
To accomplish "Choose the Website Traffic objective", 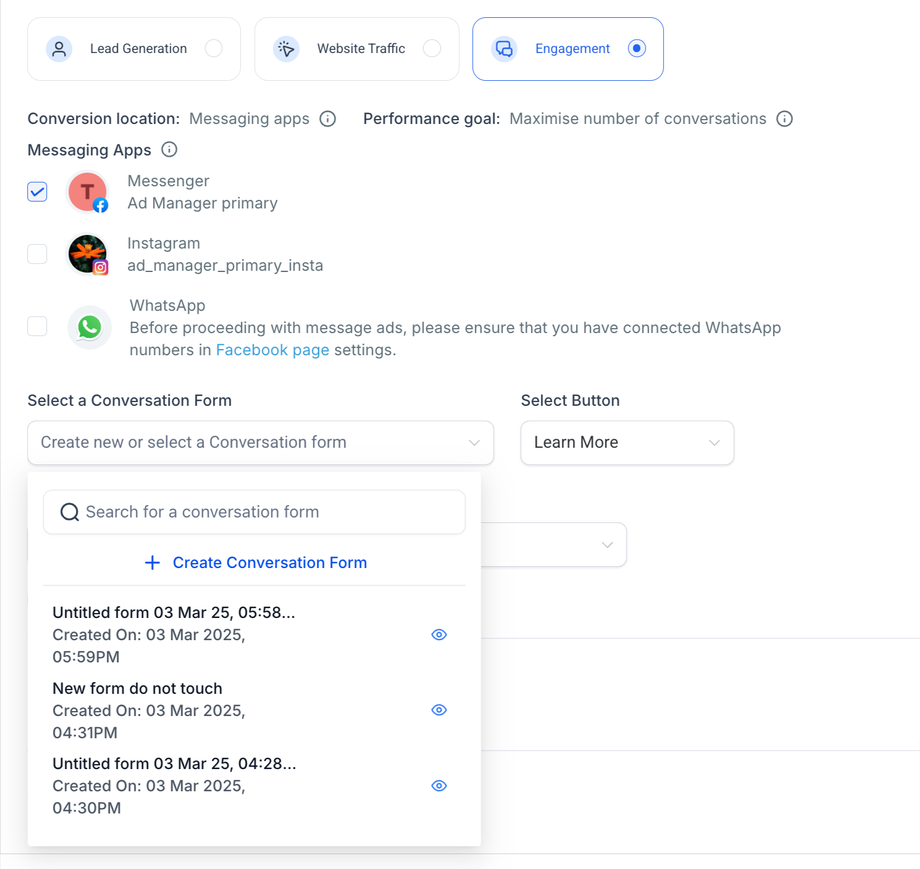I will coord(431,48).
